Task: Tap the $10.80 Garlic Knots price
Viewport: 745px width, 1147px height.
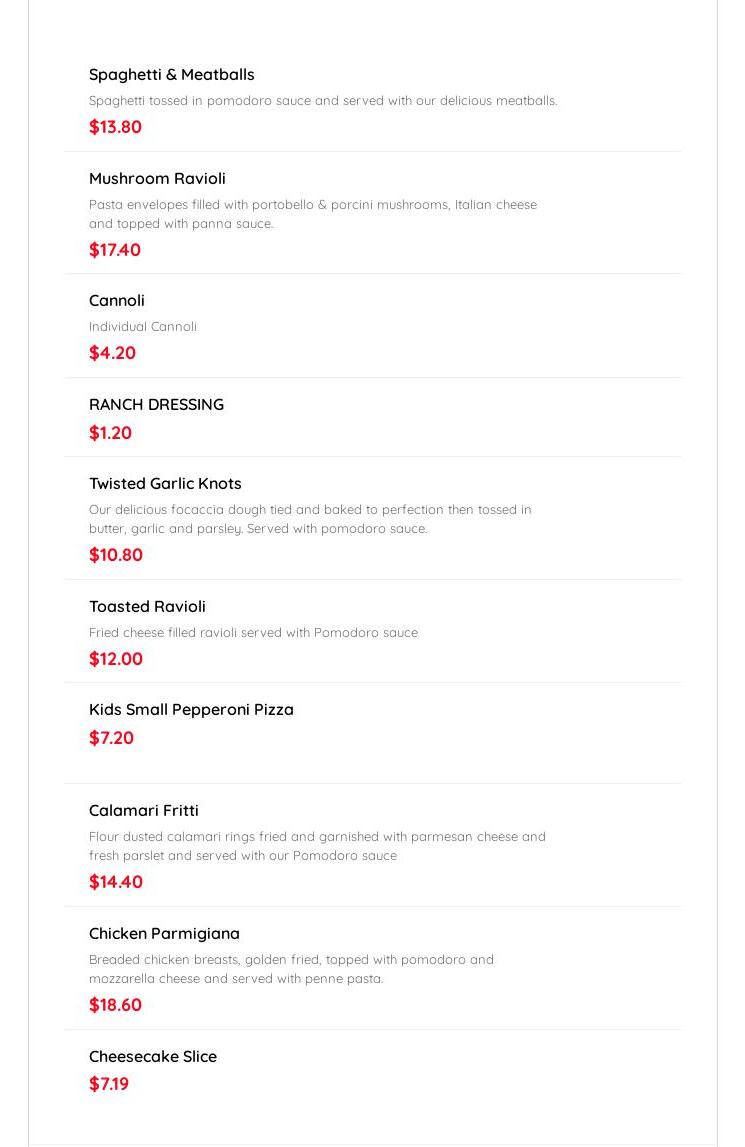Action: coord(116,555)
